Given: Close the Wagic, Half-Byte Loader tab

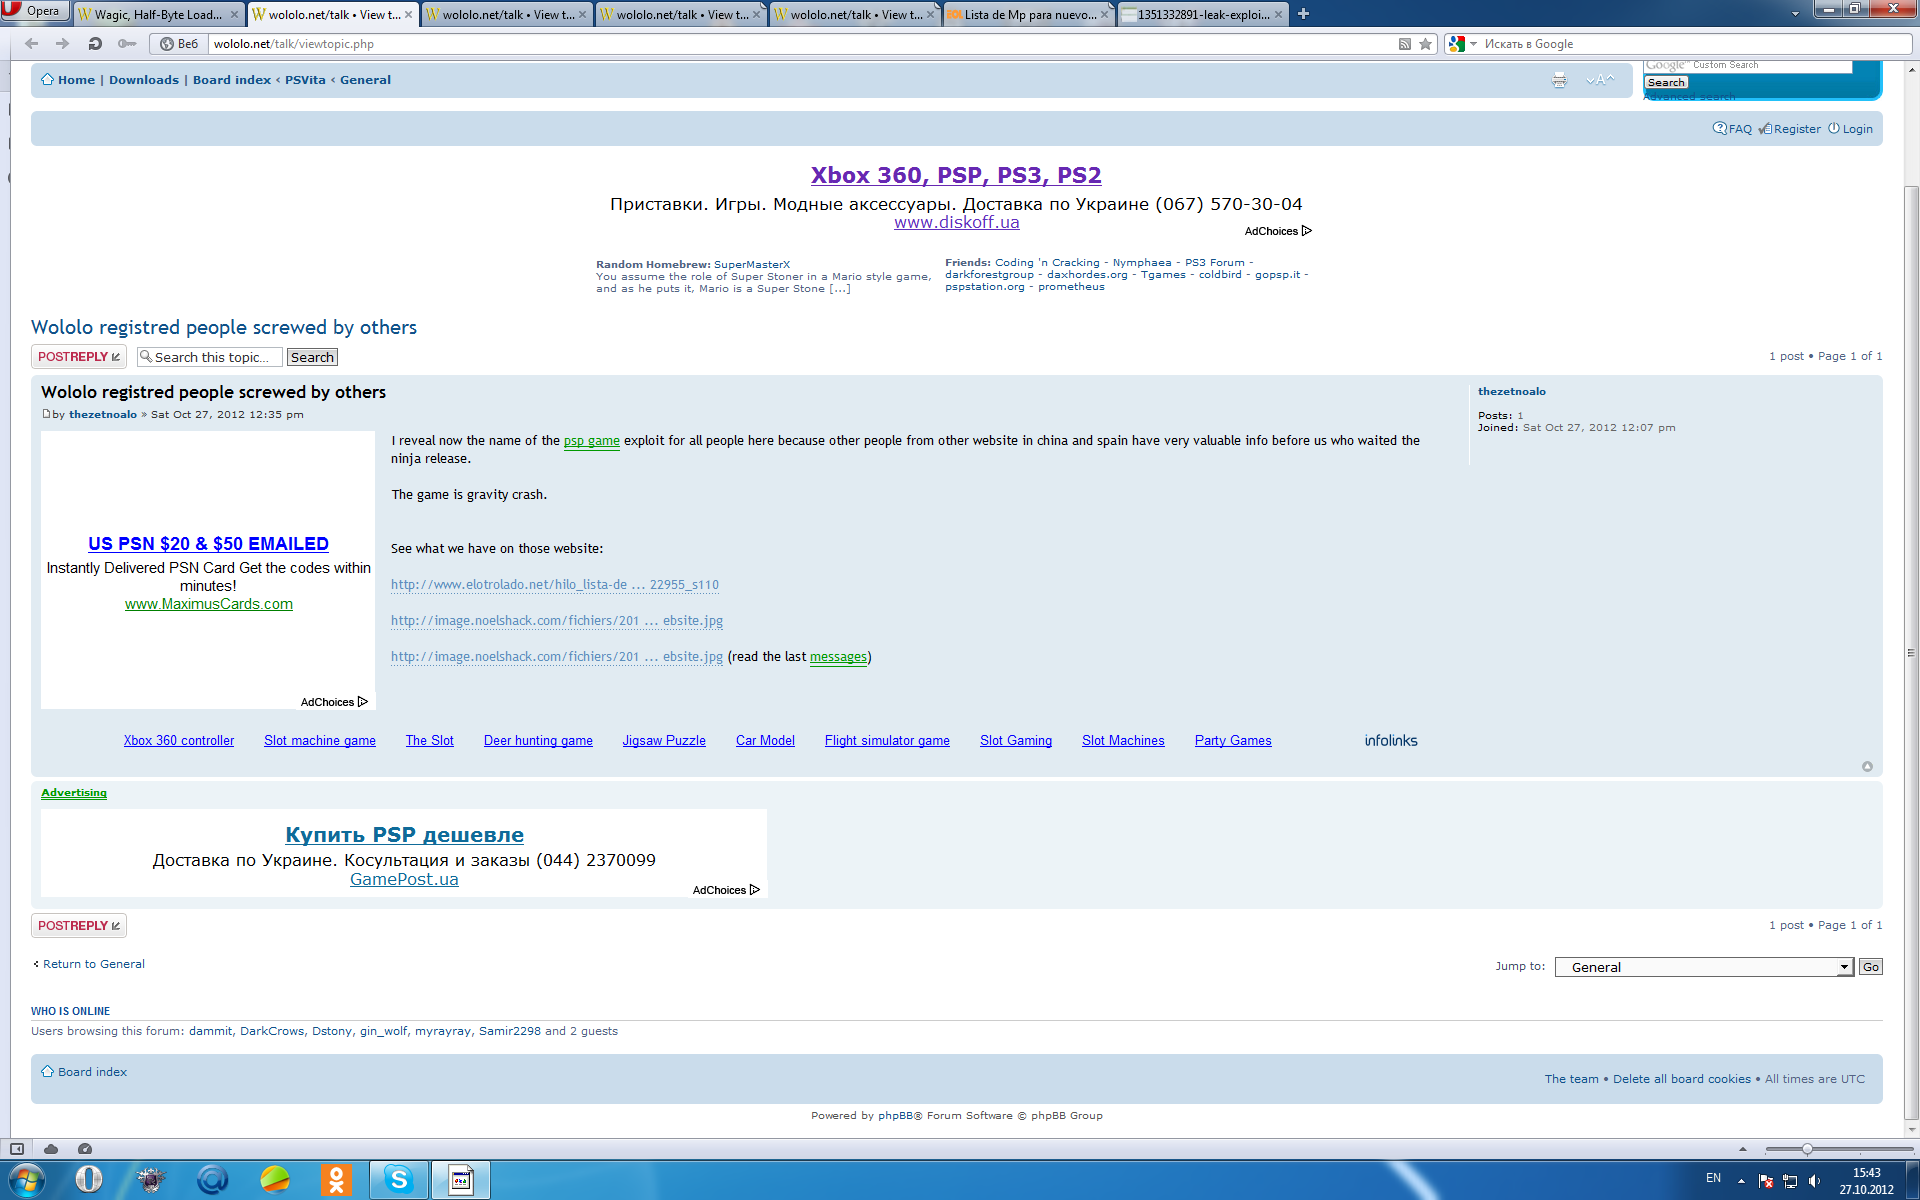Looking at the screenshot, I should [234, 15].
